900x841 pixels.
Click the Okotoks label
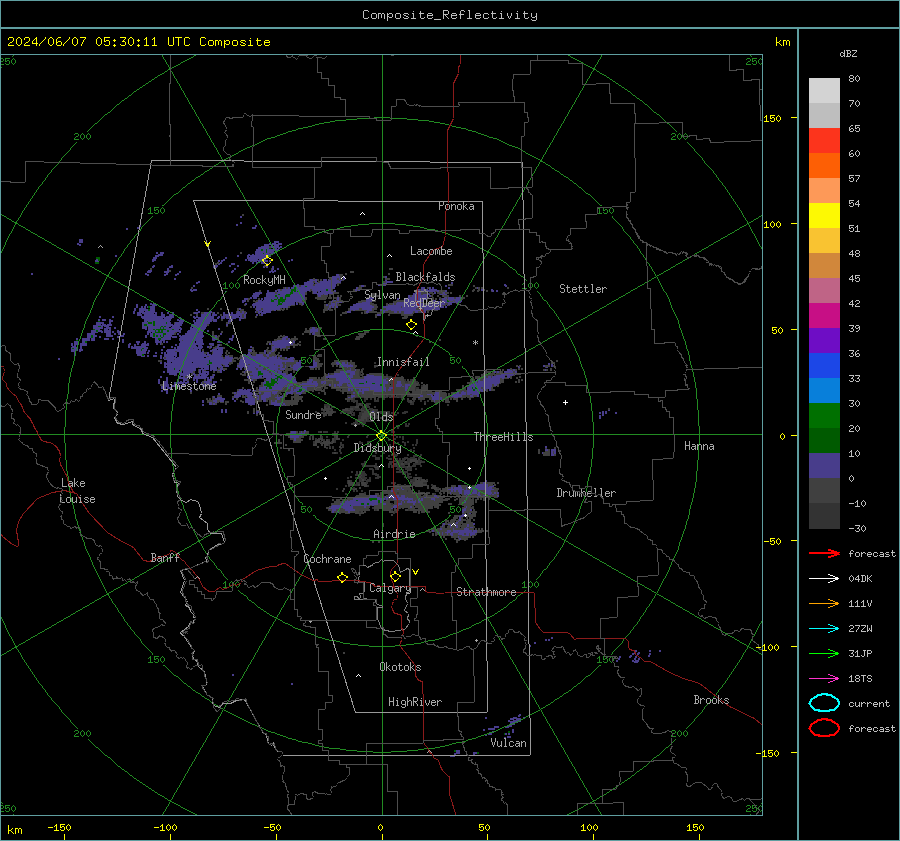pos(400,667)
